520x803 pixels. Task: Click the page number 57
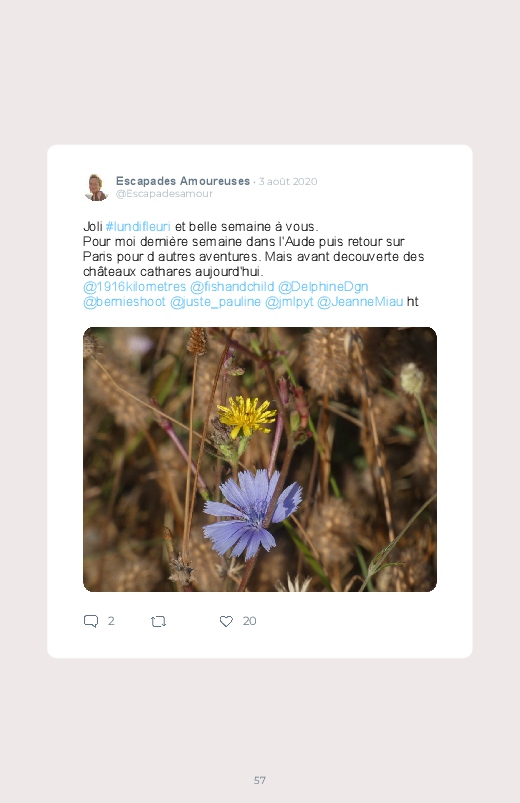[x=260, y=780]
